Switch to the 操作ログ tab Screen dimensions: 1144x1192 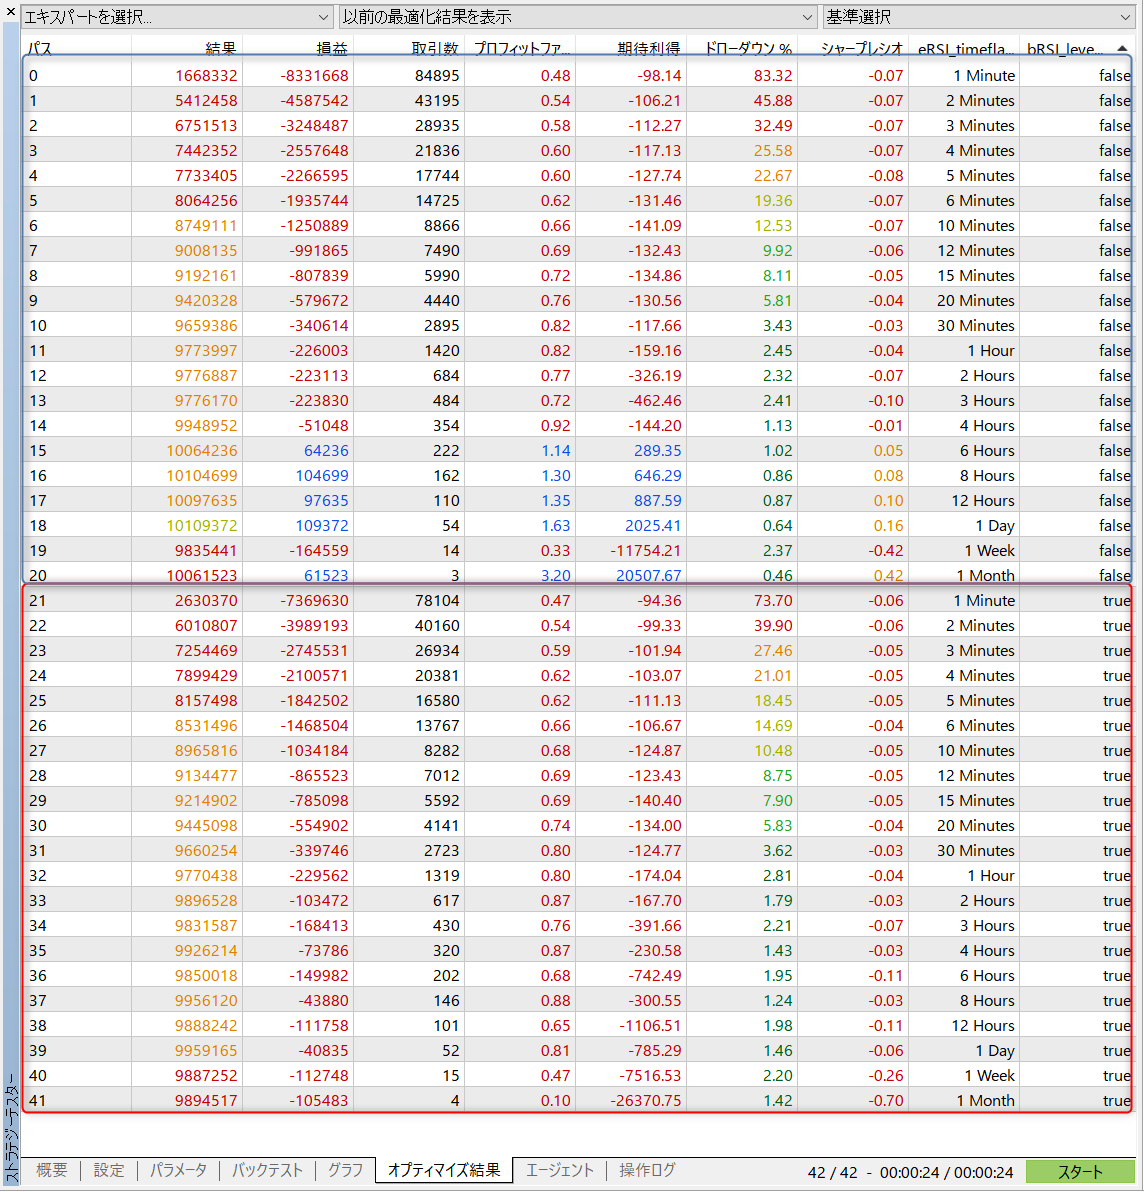647,1170
